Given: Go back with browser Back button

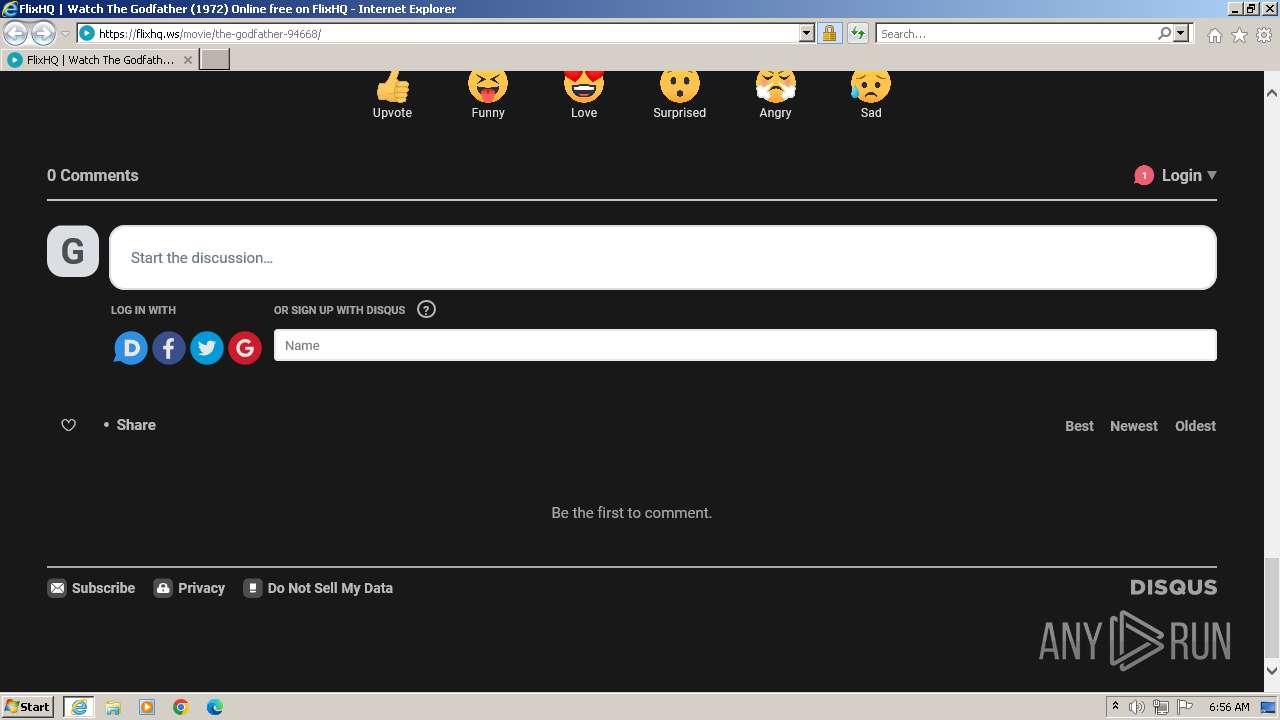Looking at the screenshot, I should 16,33.
